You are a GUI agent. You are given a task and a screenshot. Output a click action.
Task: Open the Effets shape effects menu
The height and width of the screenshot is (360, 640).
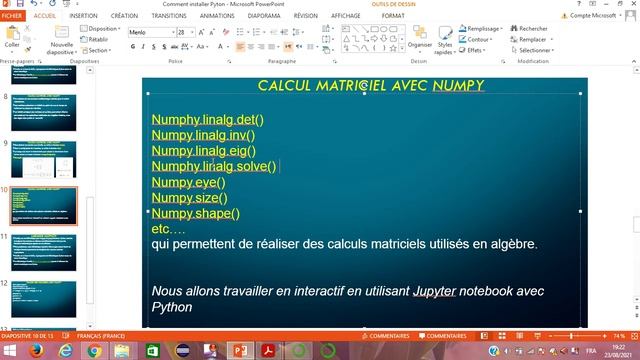(x=472, y=50)
